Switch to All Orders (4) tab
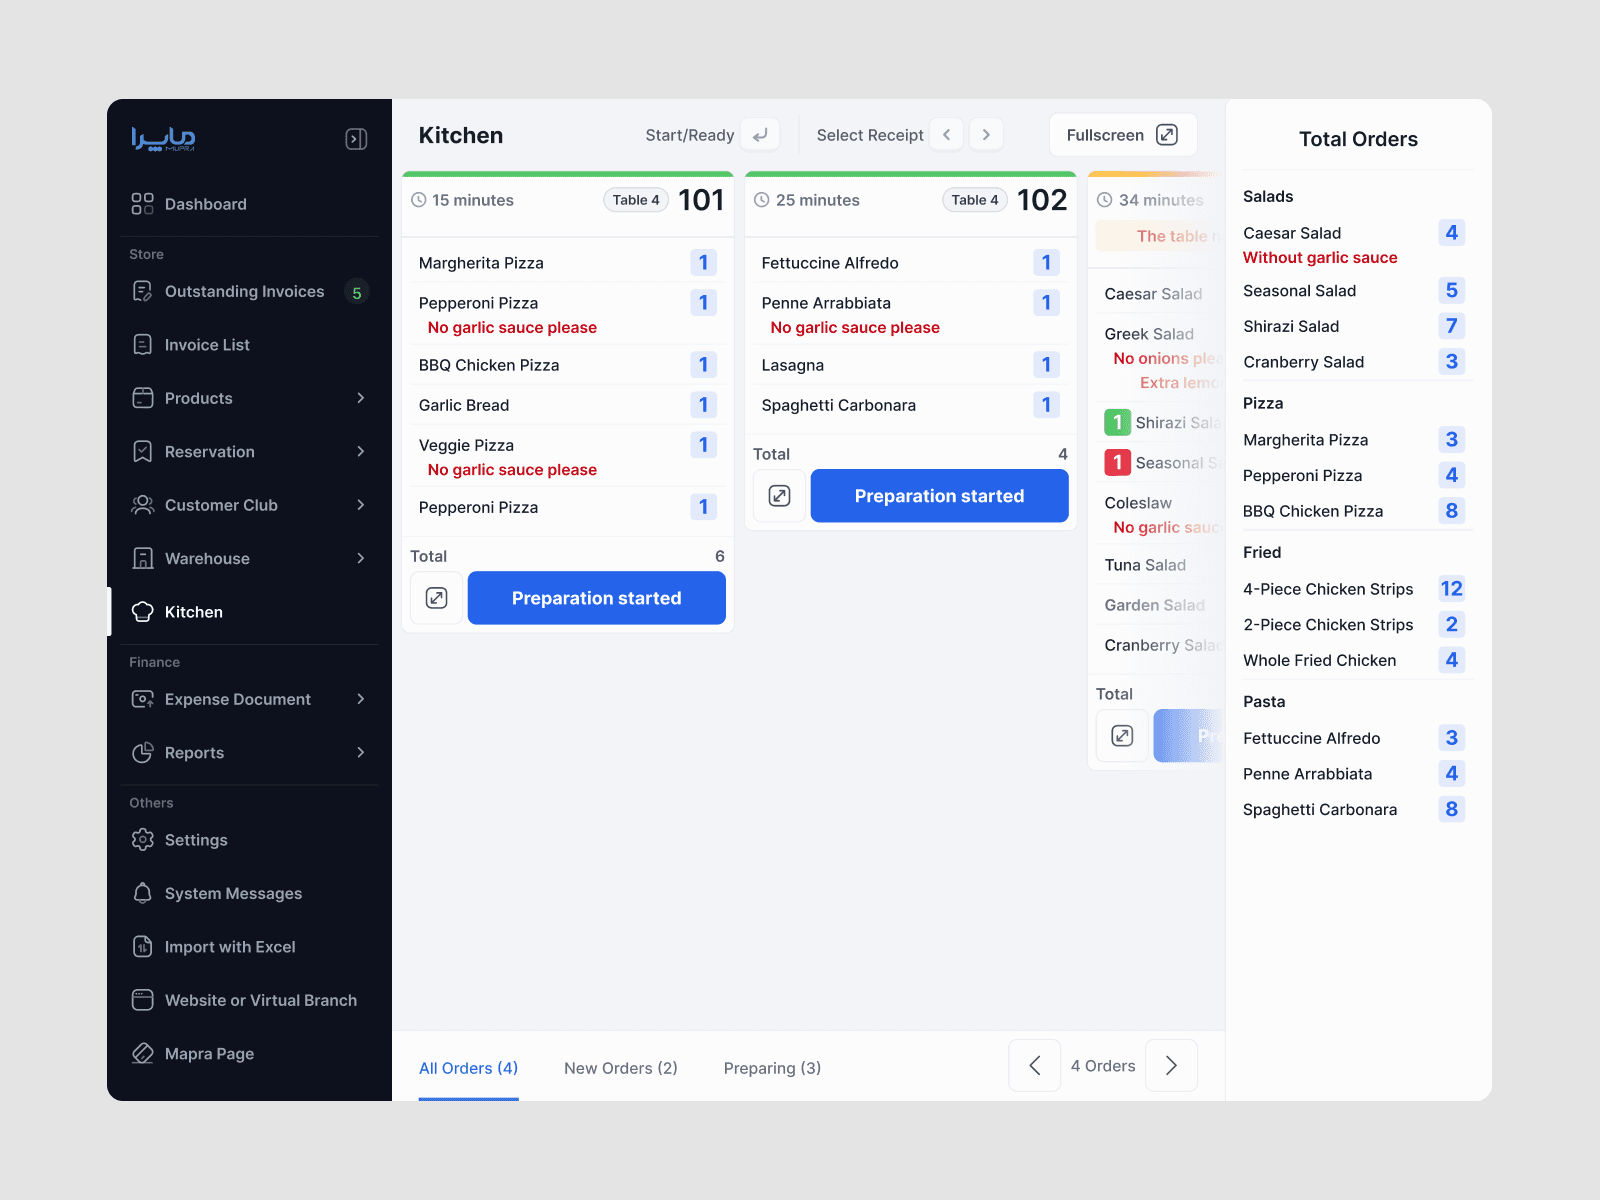This screenshot has width=1600, height=1200. pos(468,1068)
